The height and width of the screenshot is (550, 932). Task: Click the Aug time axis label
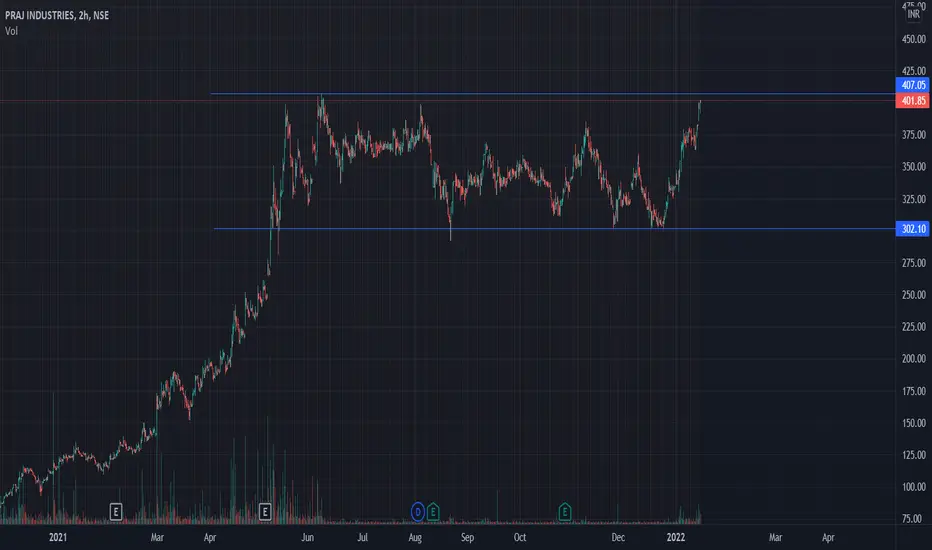coord(415,538)
